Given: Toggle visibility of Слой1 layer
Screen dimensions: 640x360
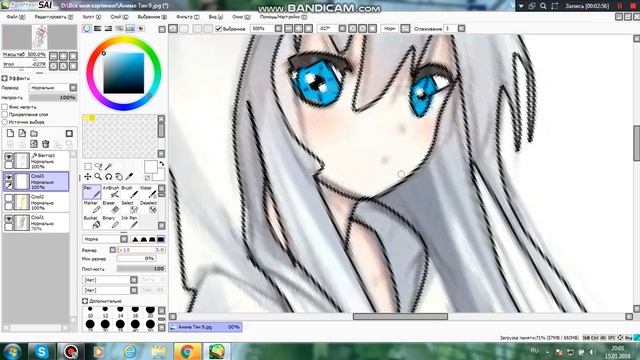Looking at the screenshot, I should point(8,219).
